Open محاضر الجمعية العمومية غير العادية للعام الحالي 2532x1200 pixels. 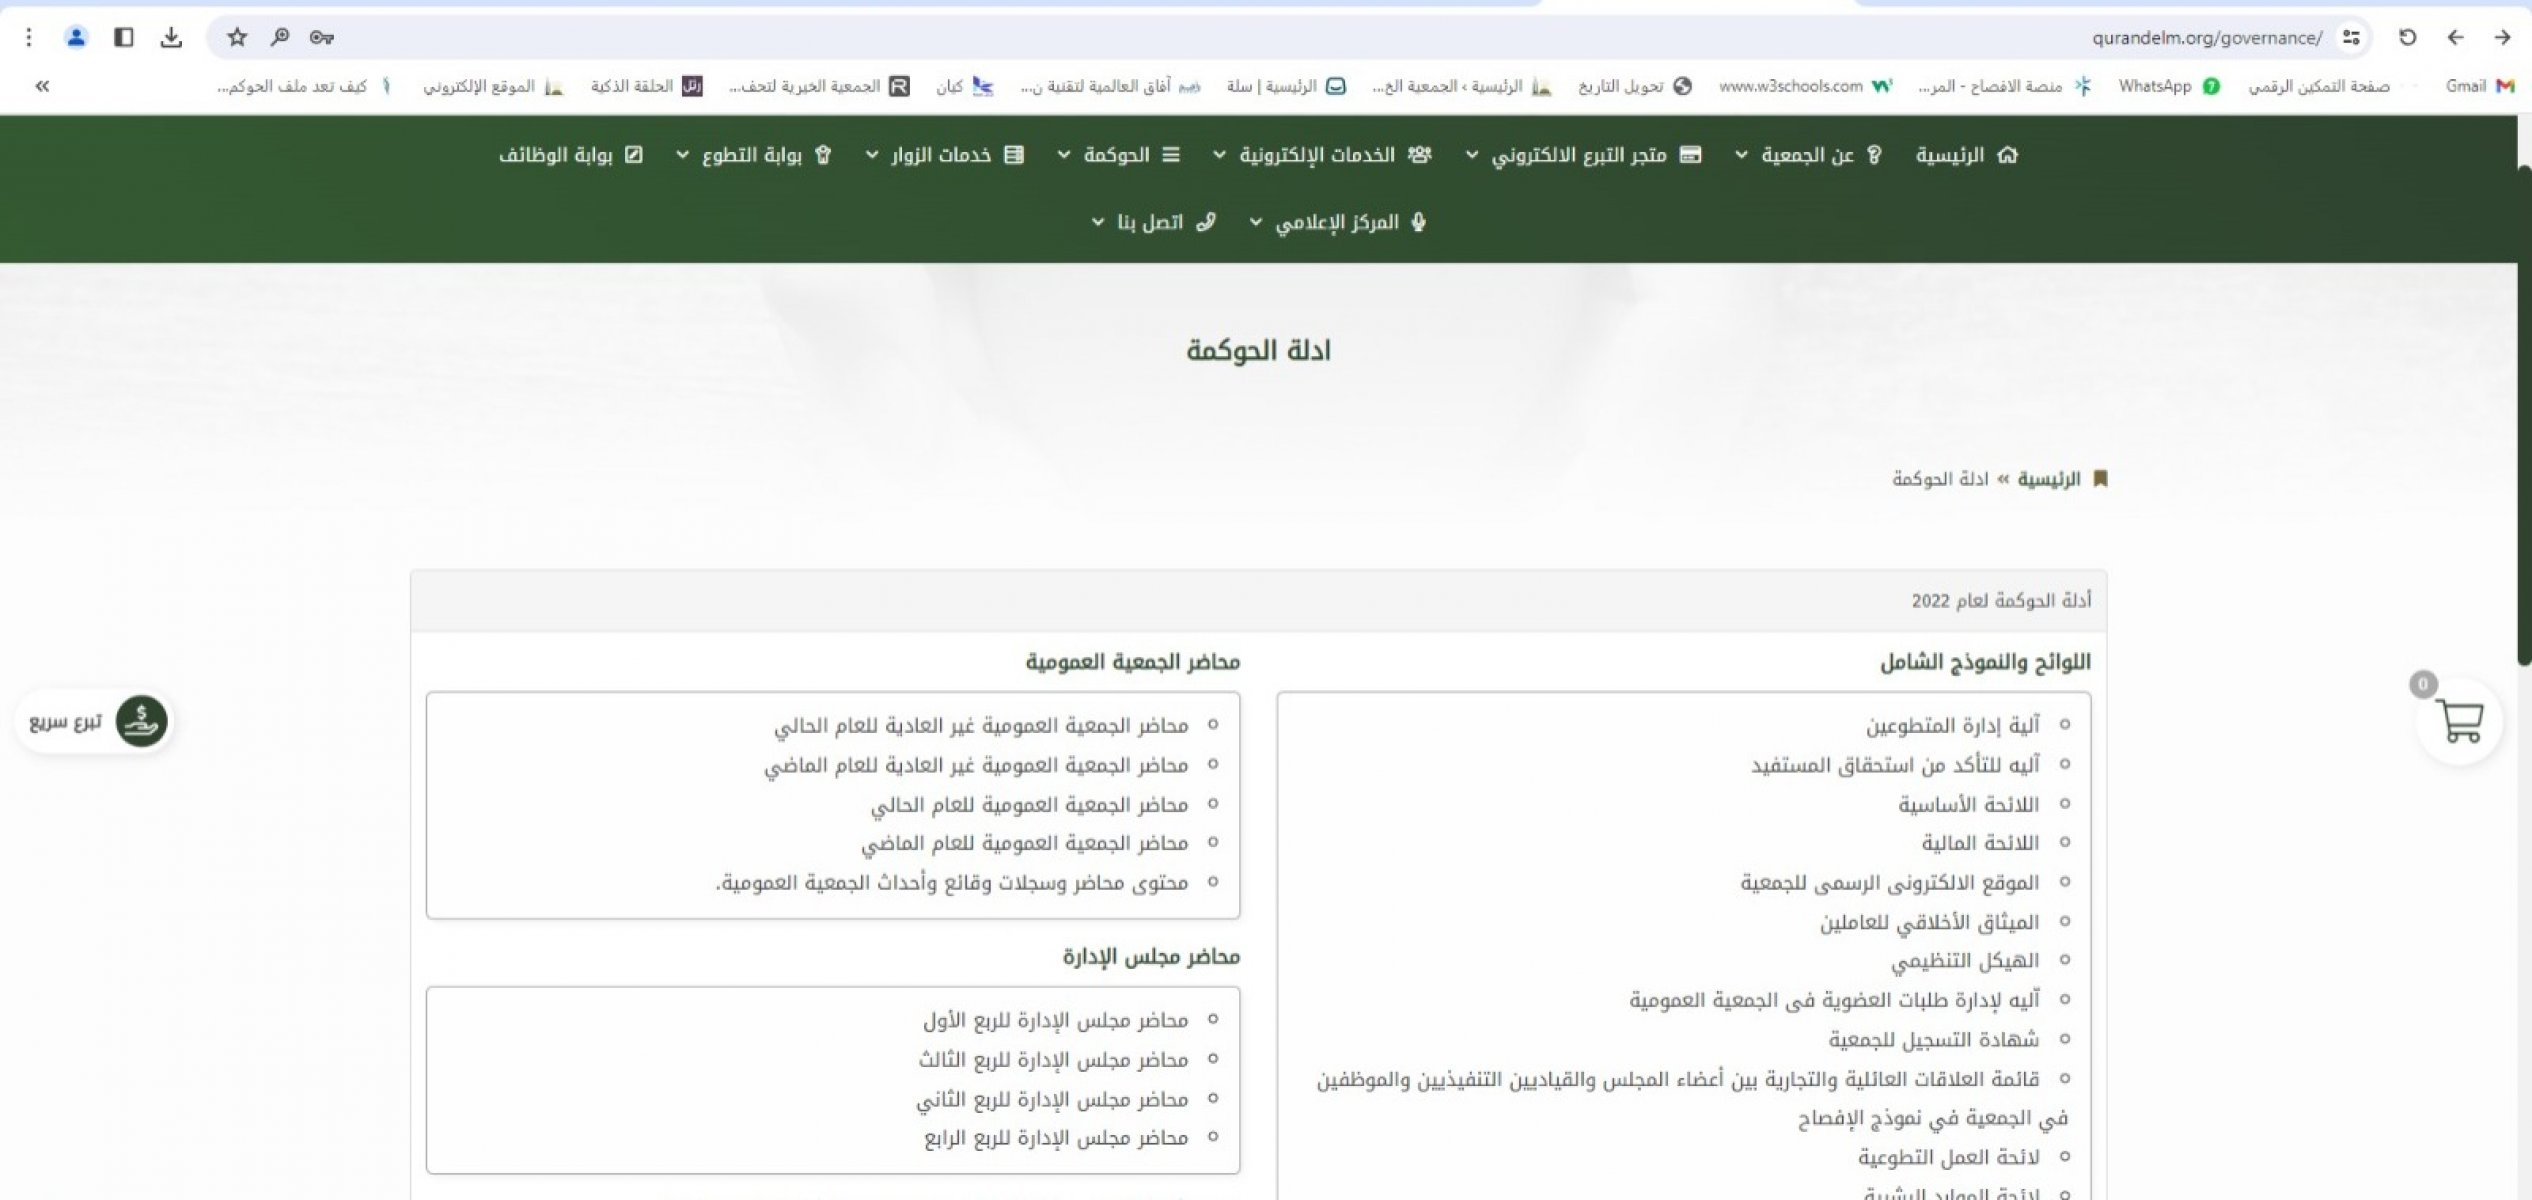(981, 725)
